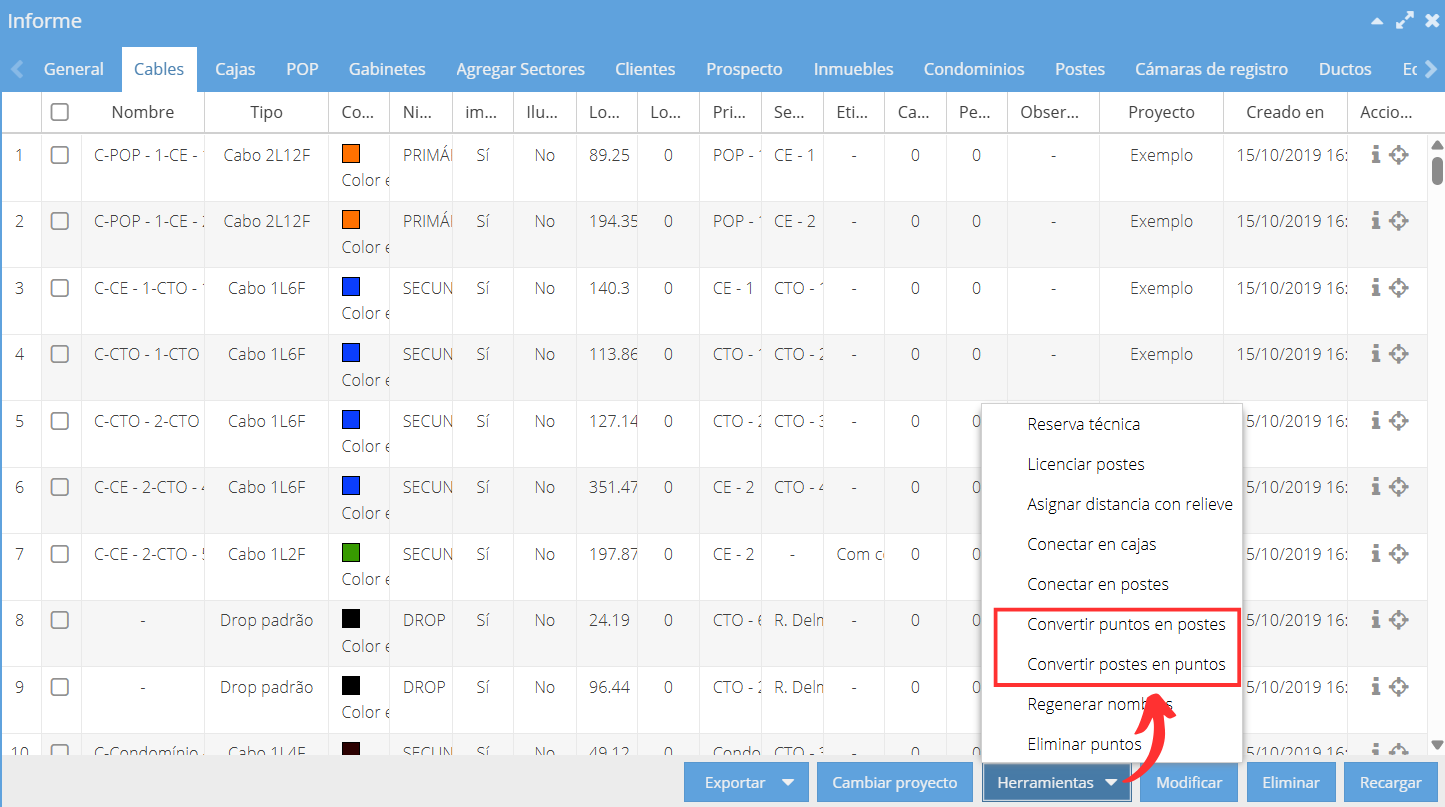Viewport: 1445px width, 807px height.
Task: Check the box for row 4
Action: click(60, 354)
